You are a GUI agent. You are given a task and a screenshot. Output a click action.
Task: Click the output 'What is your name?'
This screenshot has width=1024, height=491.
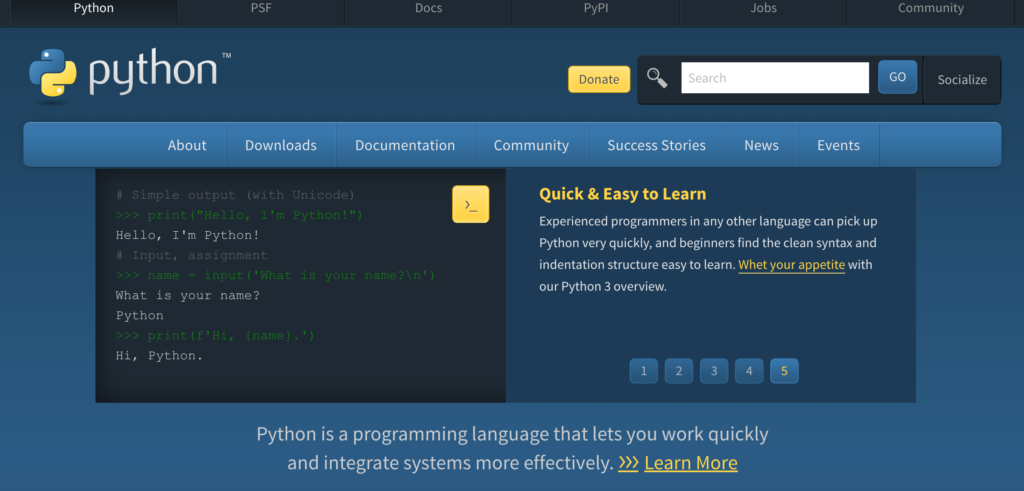point(187,295)
